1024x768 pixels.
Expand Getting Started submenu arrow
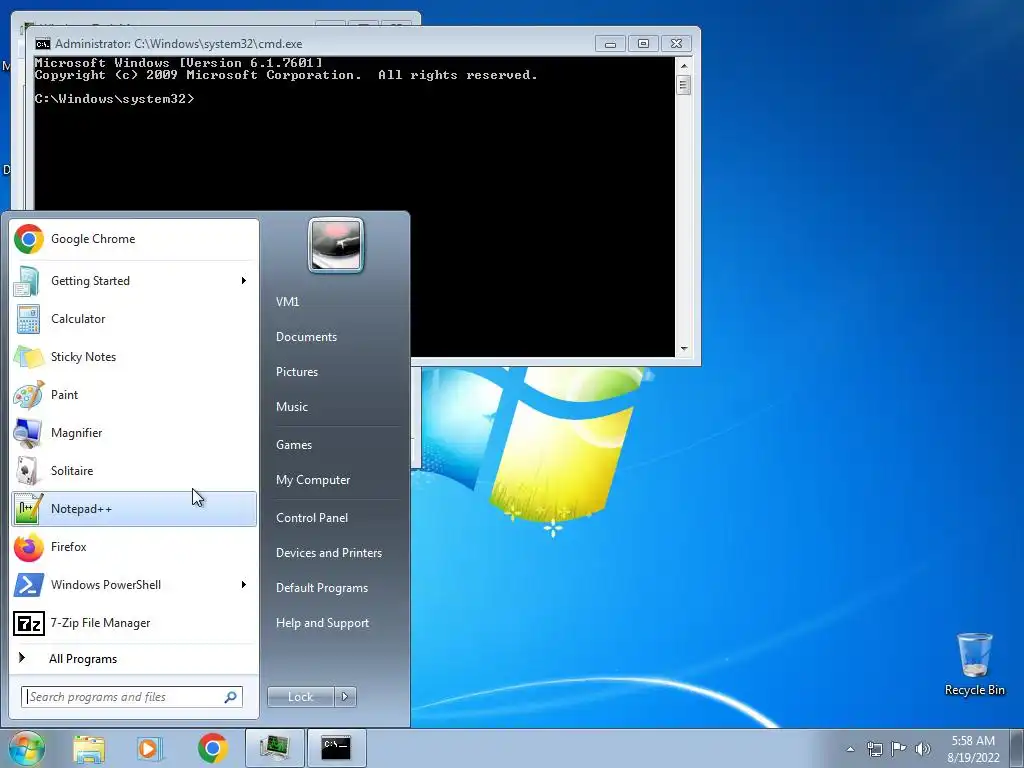244,281
